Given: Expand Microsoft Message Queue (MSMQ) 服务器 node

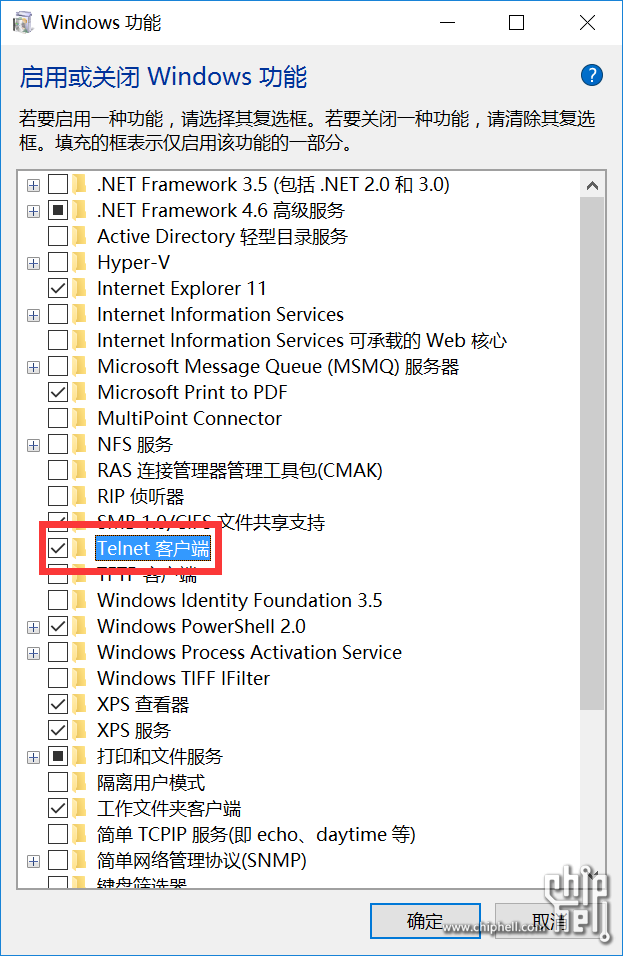Looking at the screenshot, I should (x=34, y=367).
